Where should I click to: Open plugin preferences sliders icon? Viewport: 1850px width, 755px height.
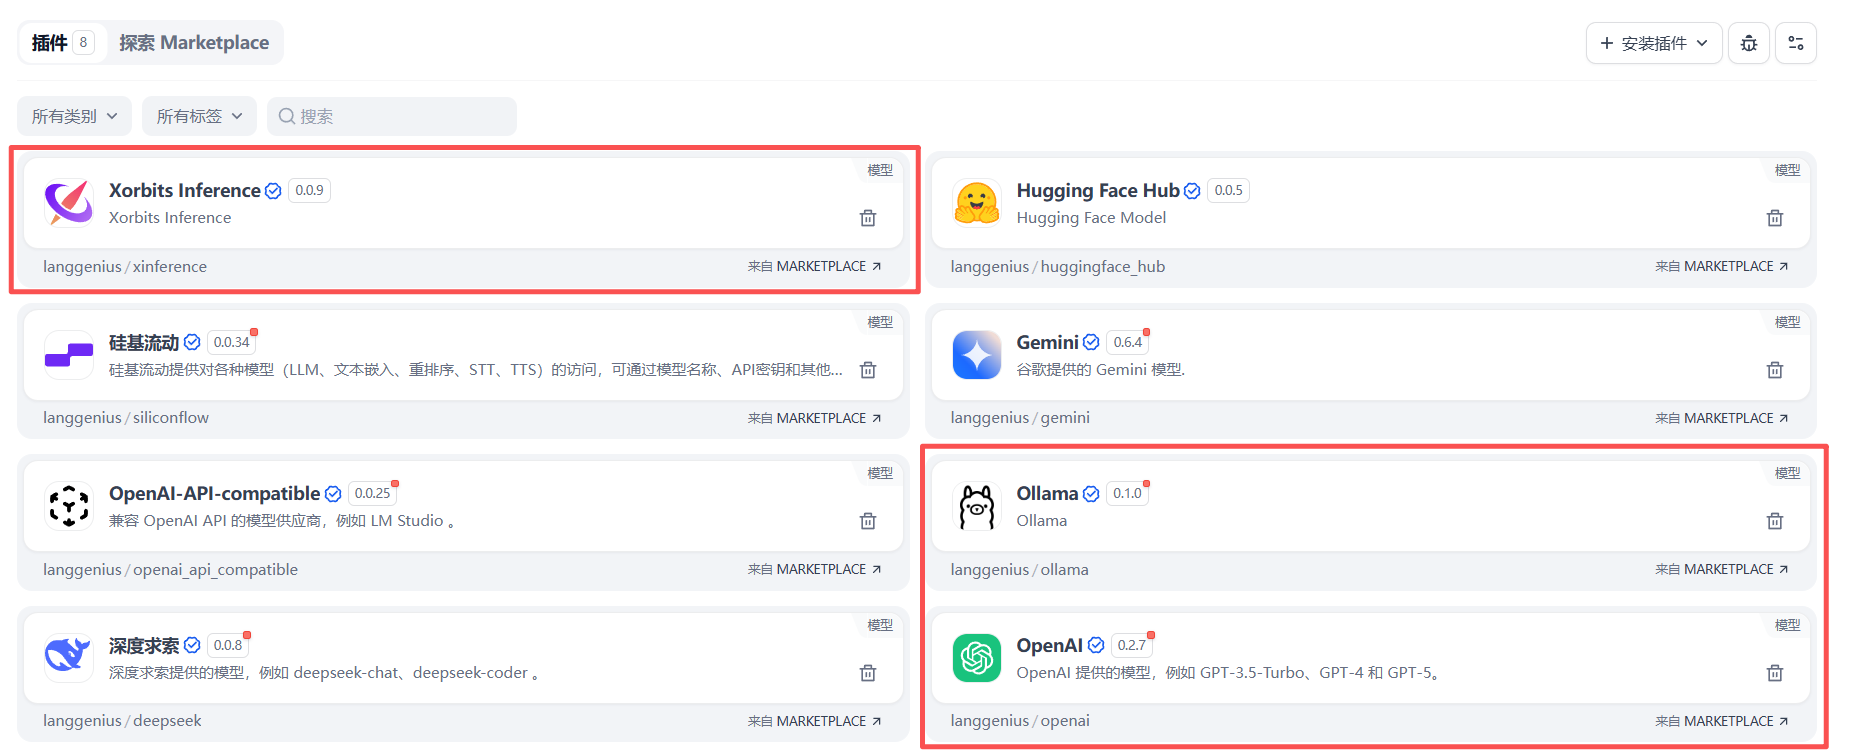[1796, 43]
